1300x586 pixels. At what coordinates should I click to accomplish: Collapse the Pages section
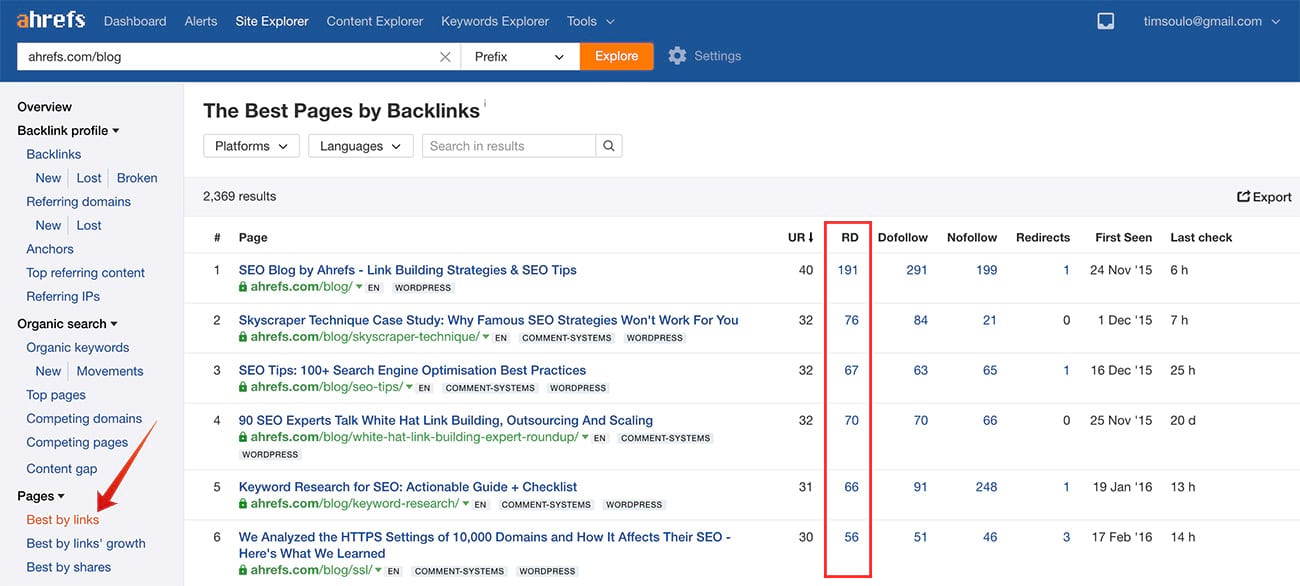click(41, 496)
